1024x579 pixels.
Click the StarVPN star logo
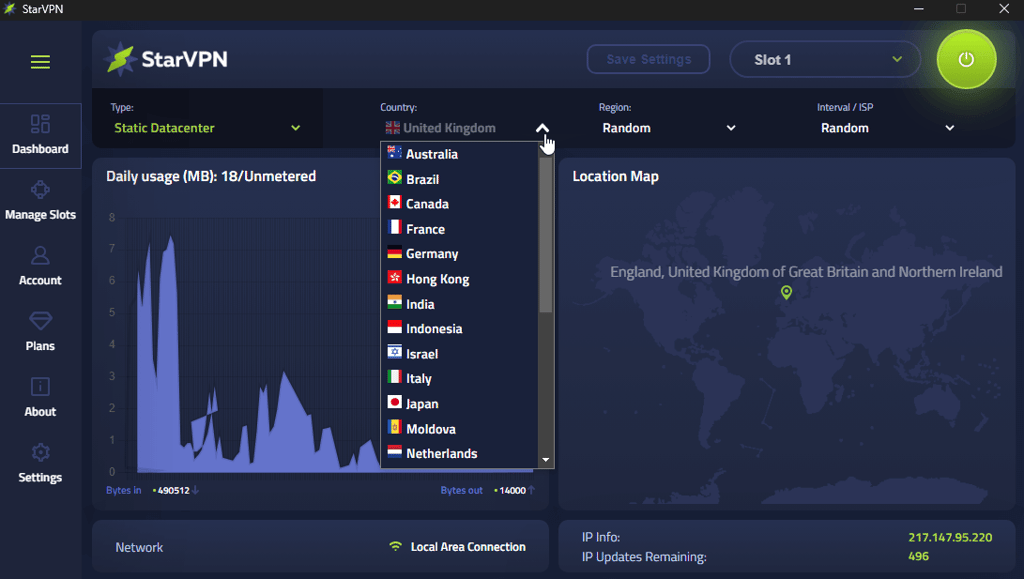(x=121, y=59)
